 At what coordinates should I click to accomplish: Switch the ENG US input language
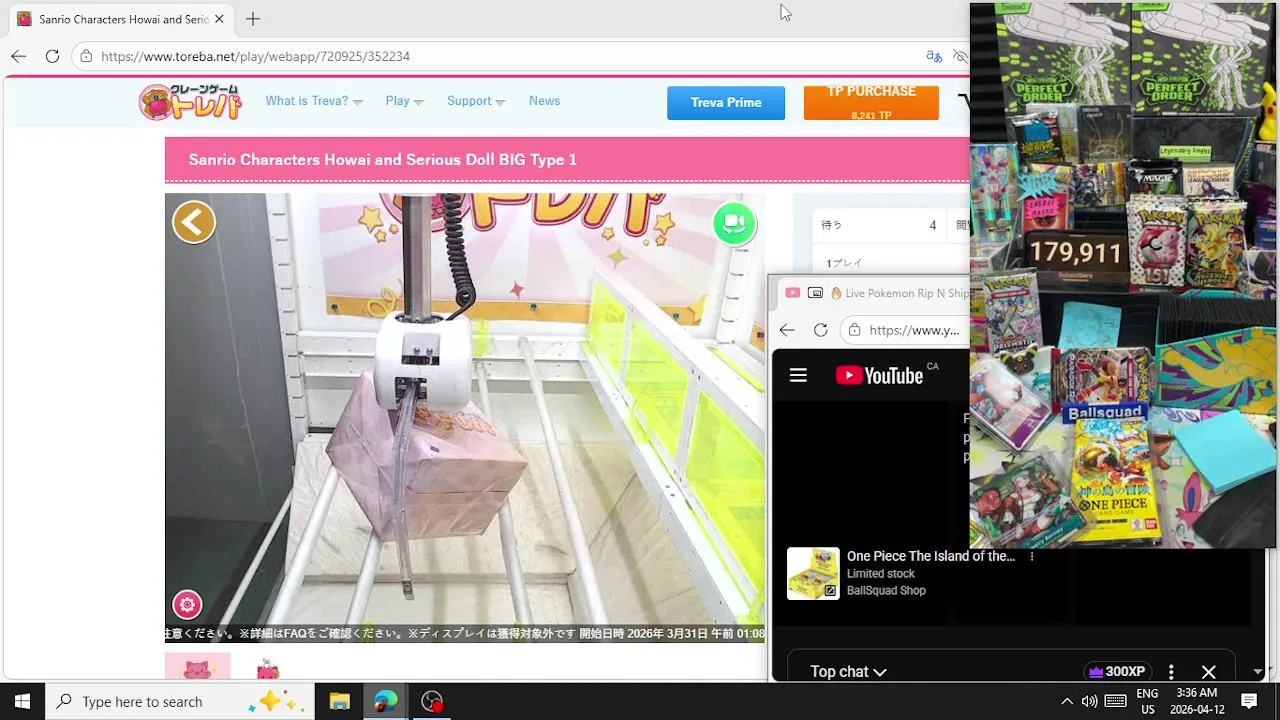tap(1147, 701)
